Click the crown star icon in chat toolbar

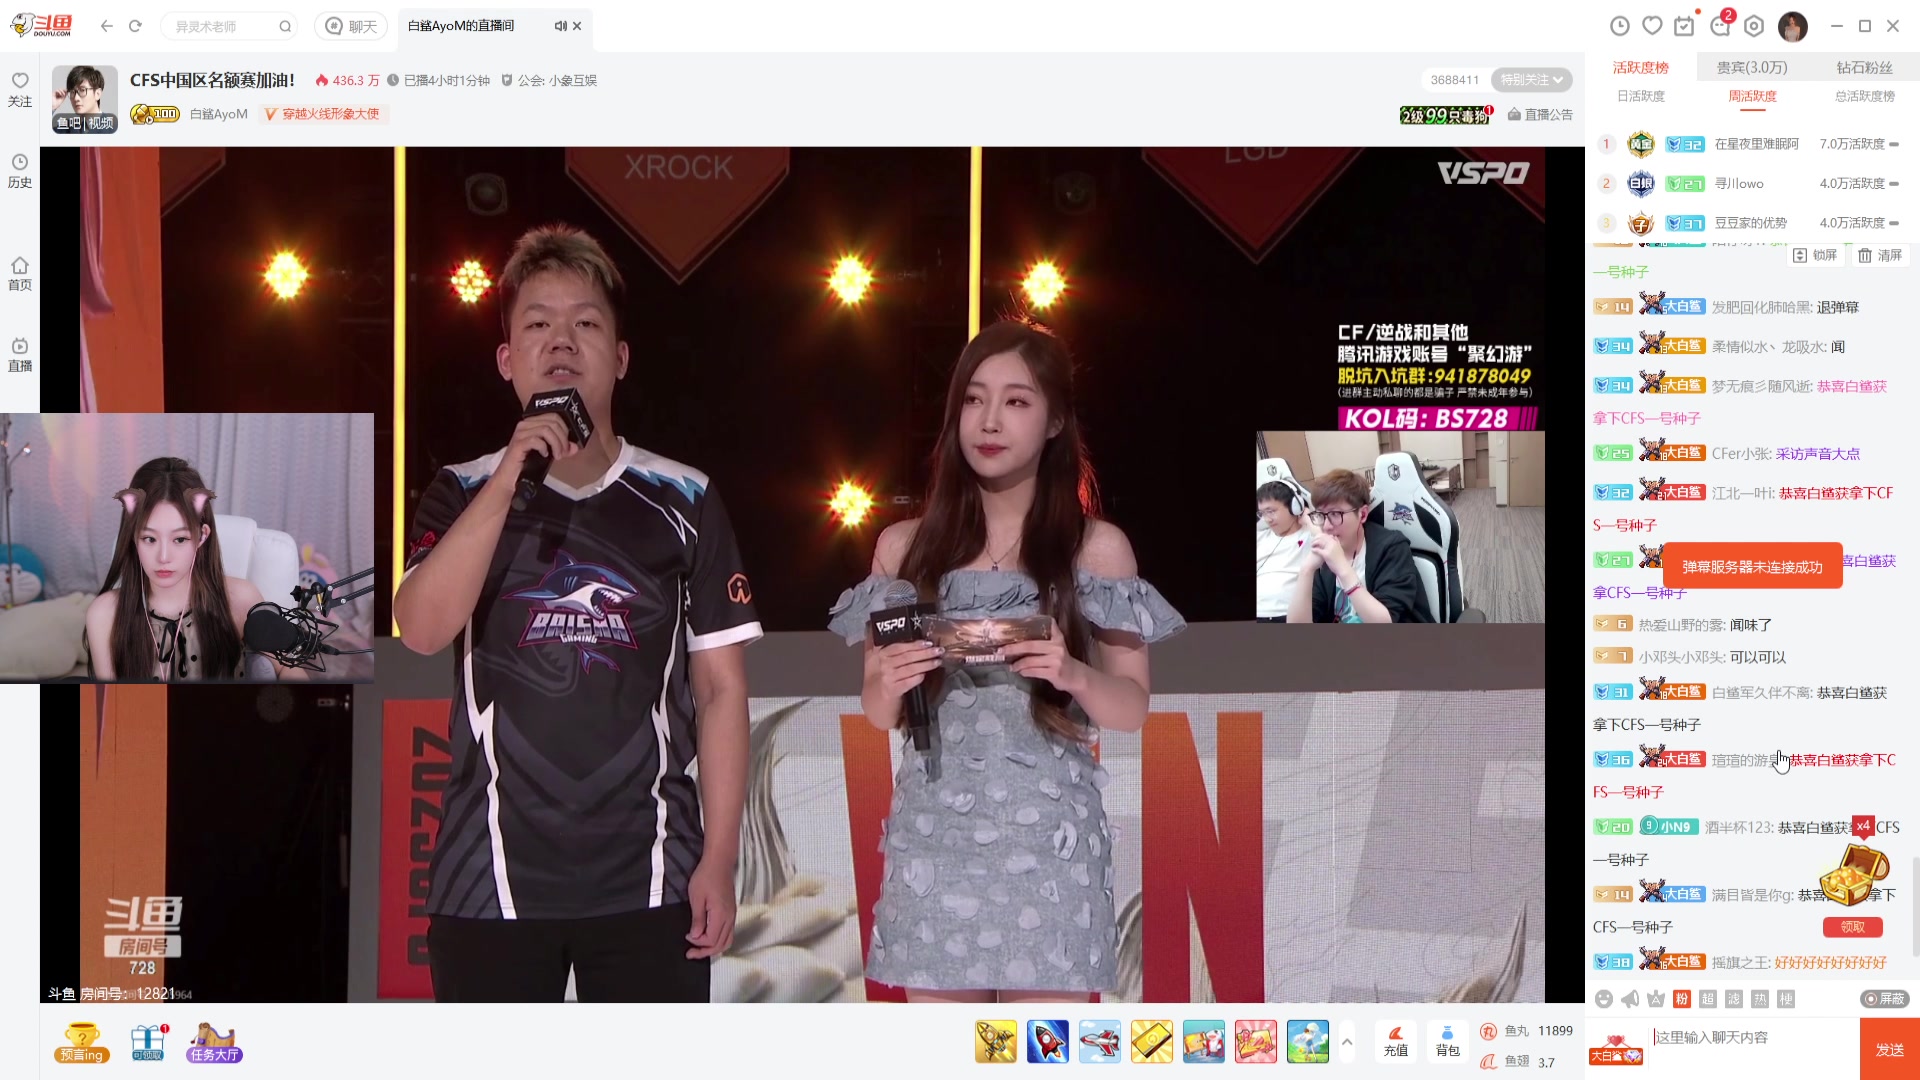(x=1656, y=999)
